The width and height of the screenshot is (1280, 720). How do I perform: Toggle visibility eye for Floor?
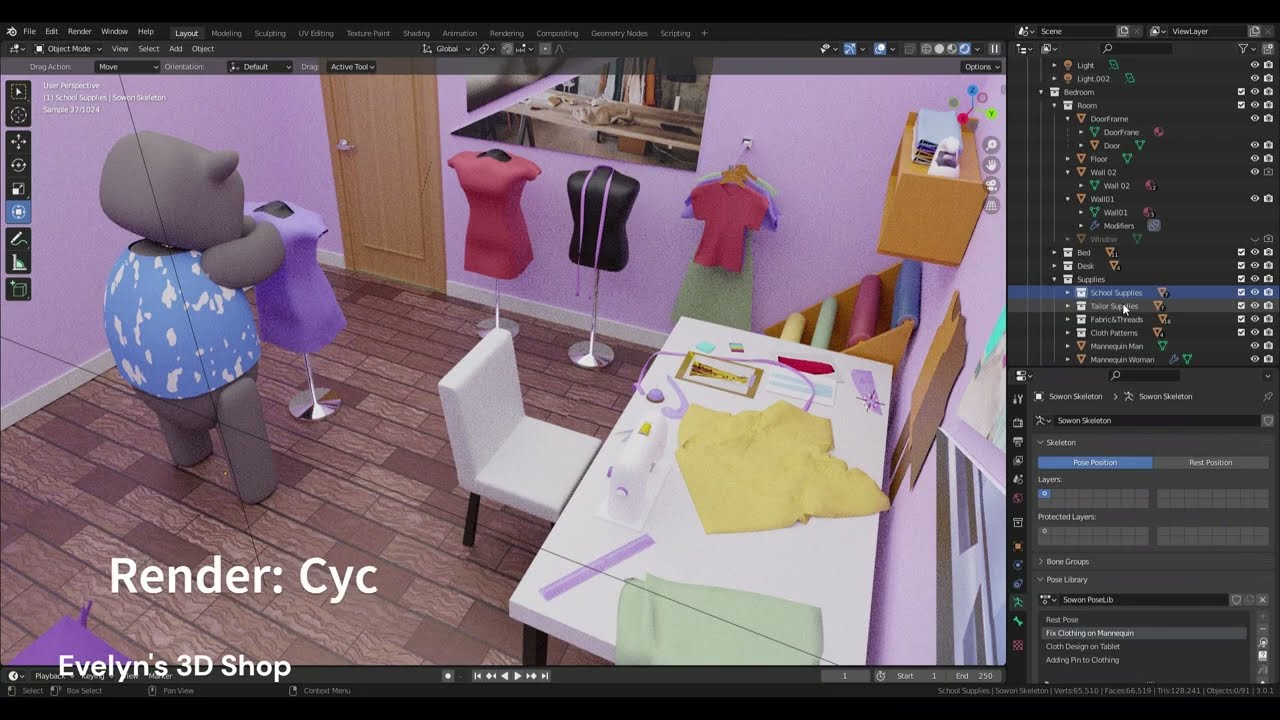click(1255, 158)
